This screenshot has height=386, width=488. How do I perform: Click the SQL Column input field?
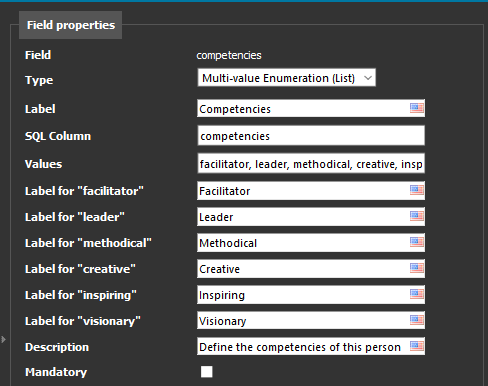311,135
